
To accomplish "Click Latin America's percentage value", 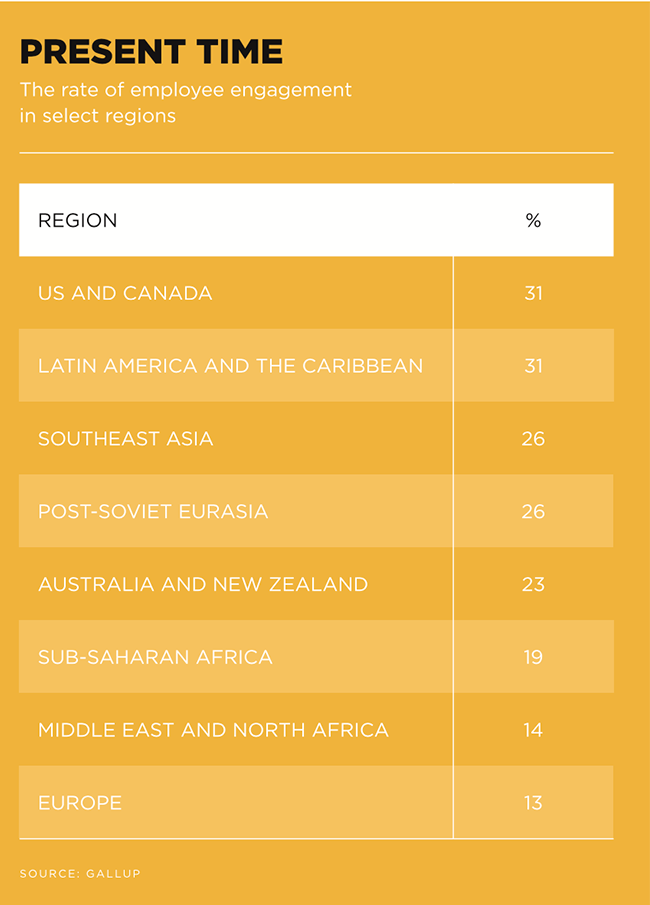I will pyautogui.click(x=533, y=366).
